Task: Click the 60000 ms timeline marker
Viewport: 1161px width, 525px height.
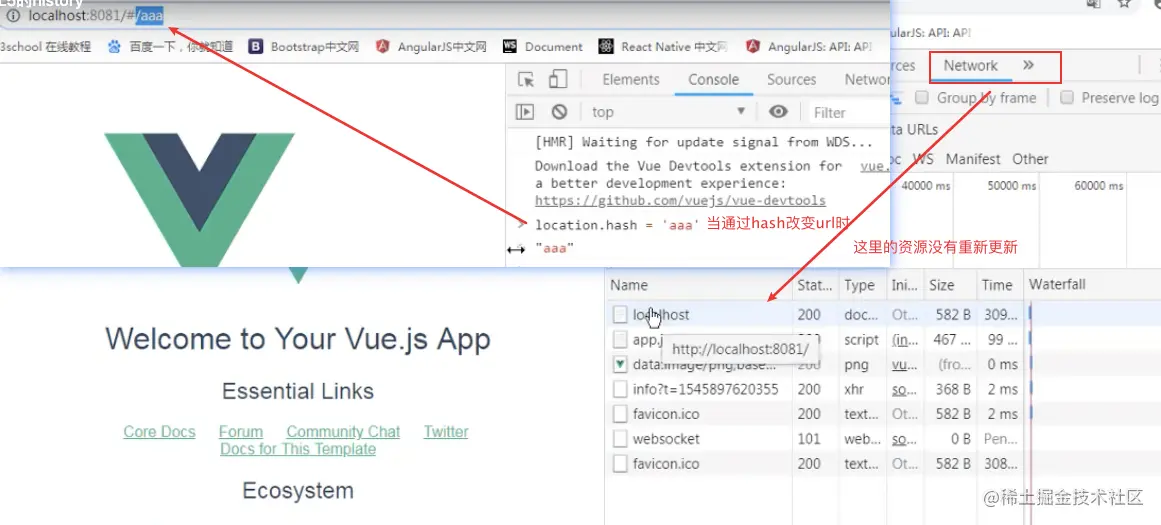Action: (1099, 186)
